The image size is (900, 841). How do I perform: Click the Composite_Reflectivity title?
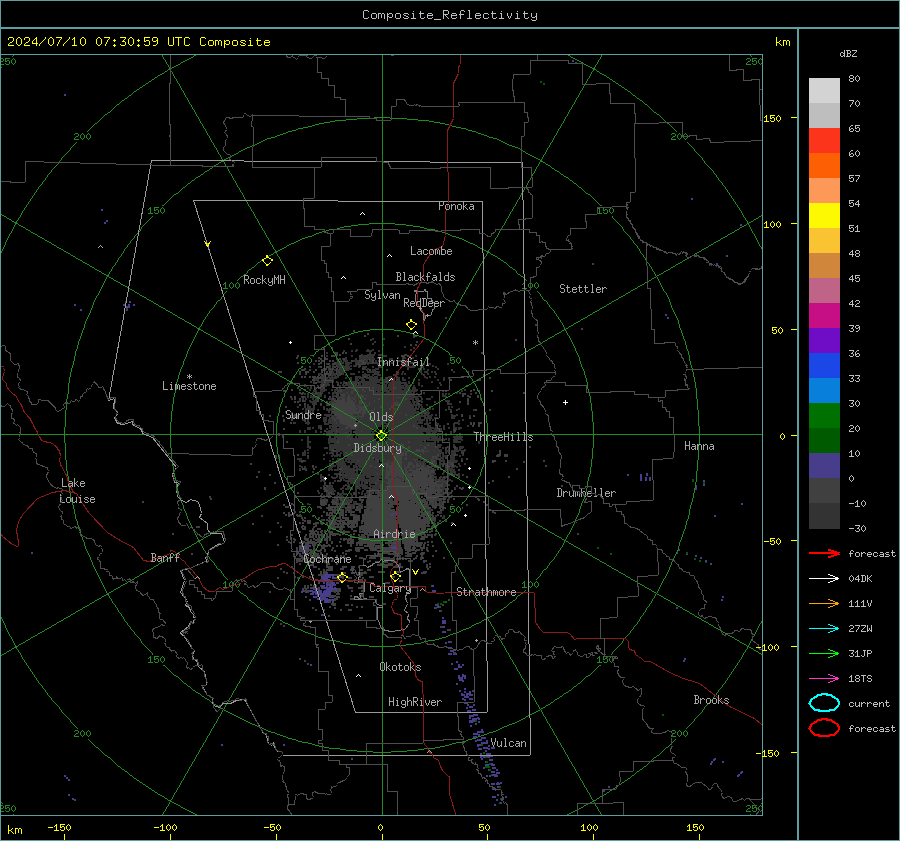(x=450, y=15)
